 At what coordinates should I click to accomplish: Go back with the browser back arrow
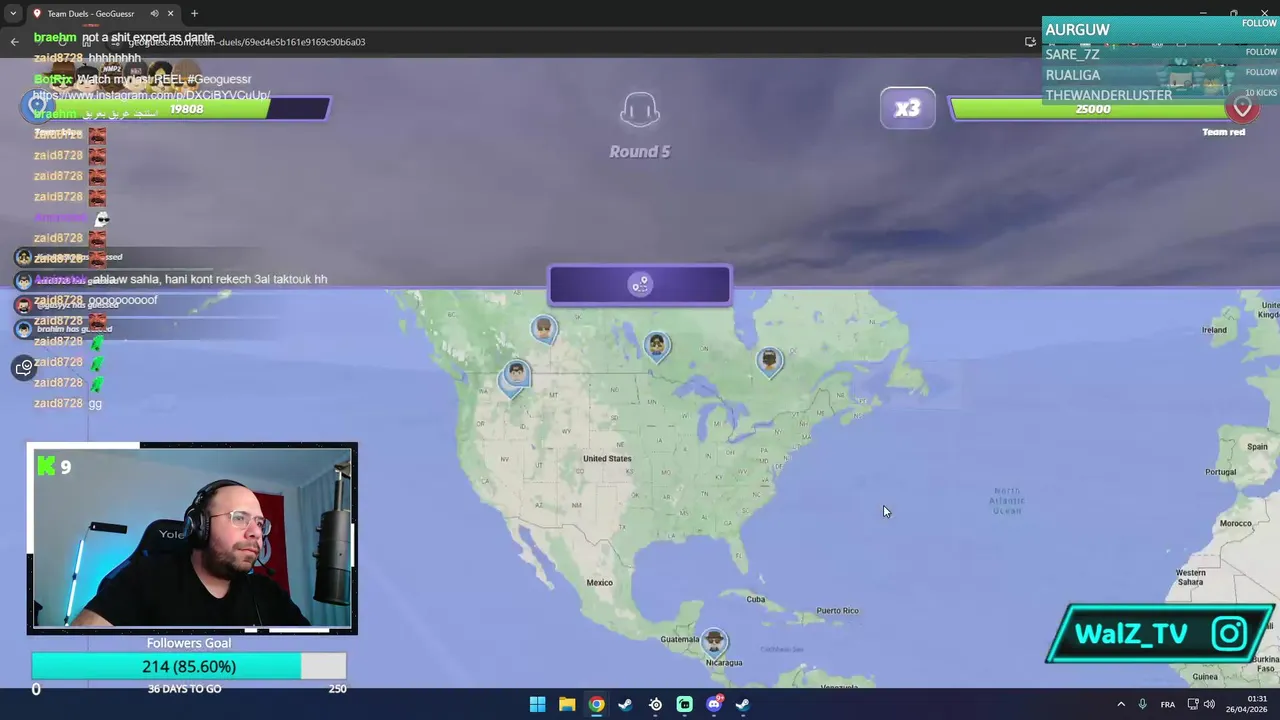tap(14, 42)
